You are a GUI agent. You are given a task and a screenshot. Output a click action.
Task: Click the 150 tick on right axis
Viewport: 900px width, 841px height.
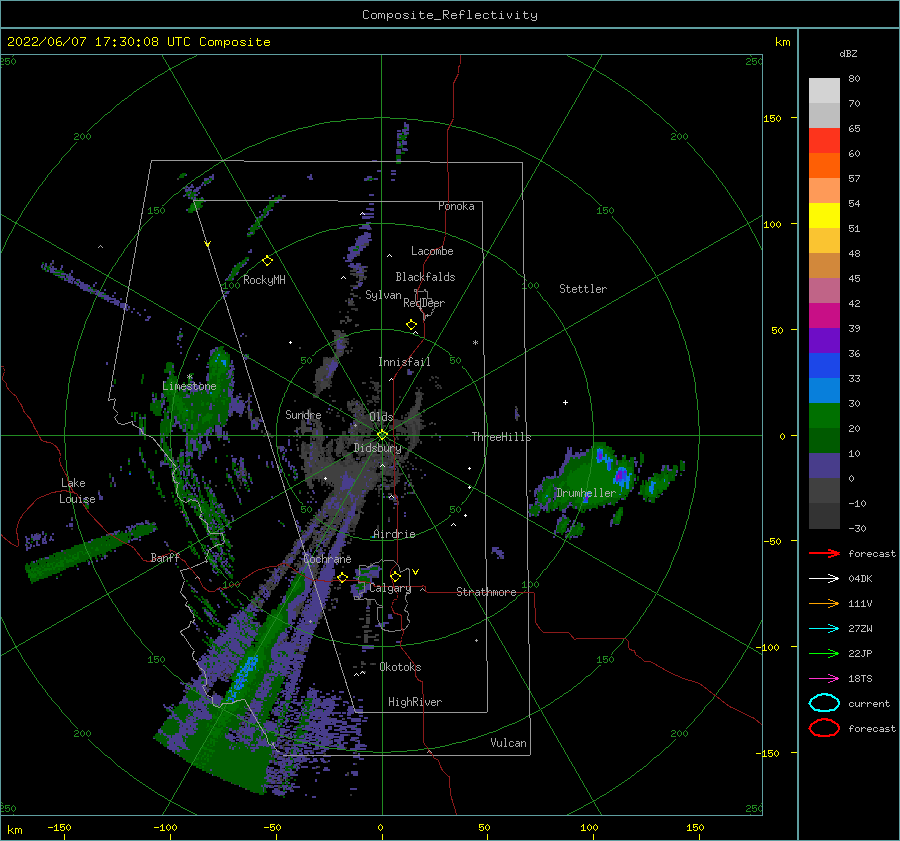(x=772, y=118)
